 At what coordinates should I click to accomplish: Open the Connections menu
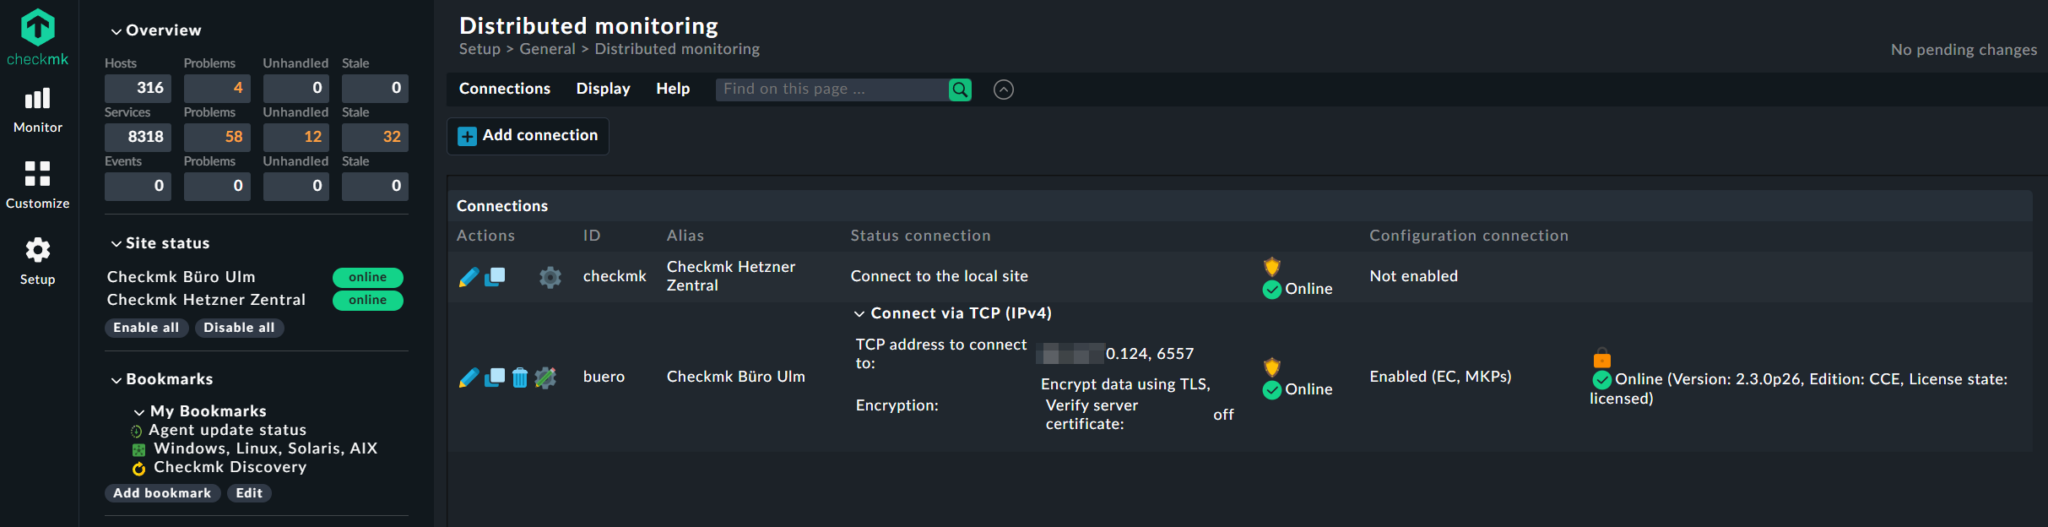point(504,89)
